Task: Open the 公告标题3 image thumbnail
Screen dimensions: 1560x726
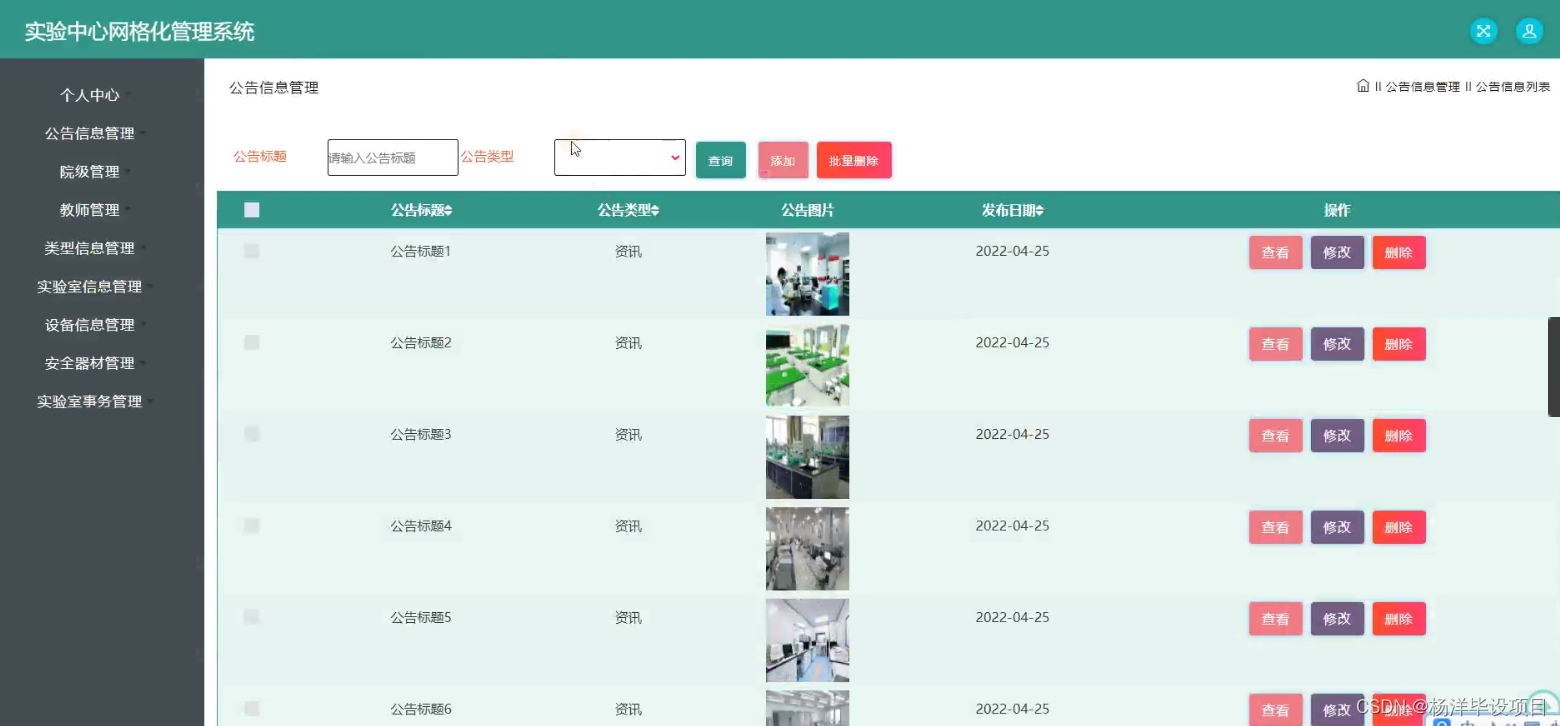Action: [807, 457]
